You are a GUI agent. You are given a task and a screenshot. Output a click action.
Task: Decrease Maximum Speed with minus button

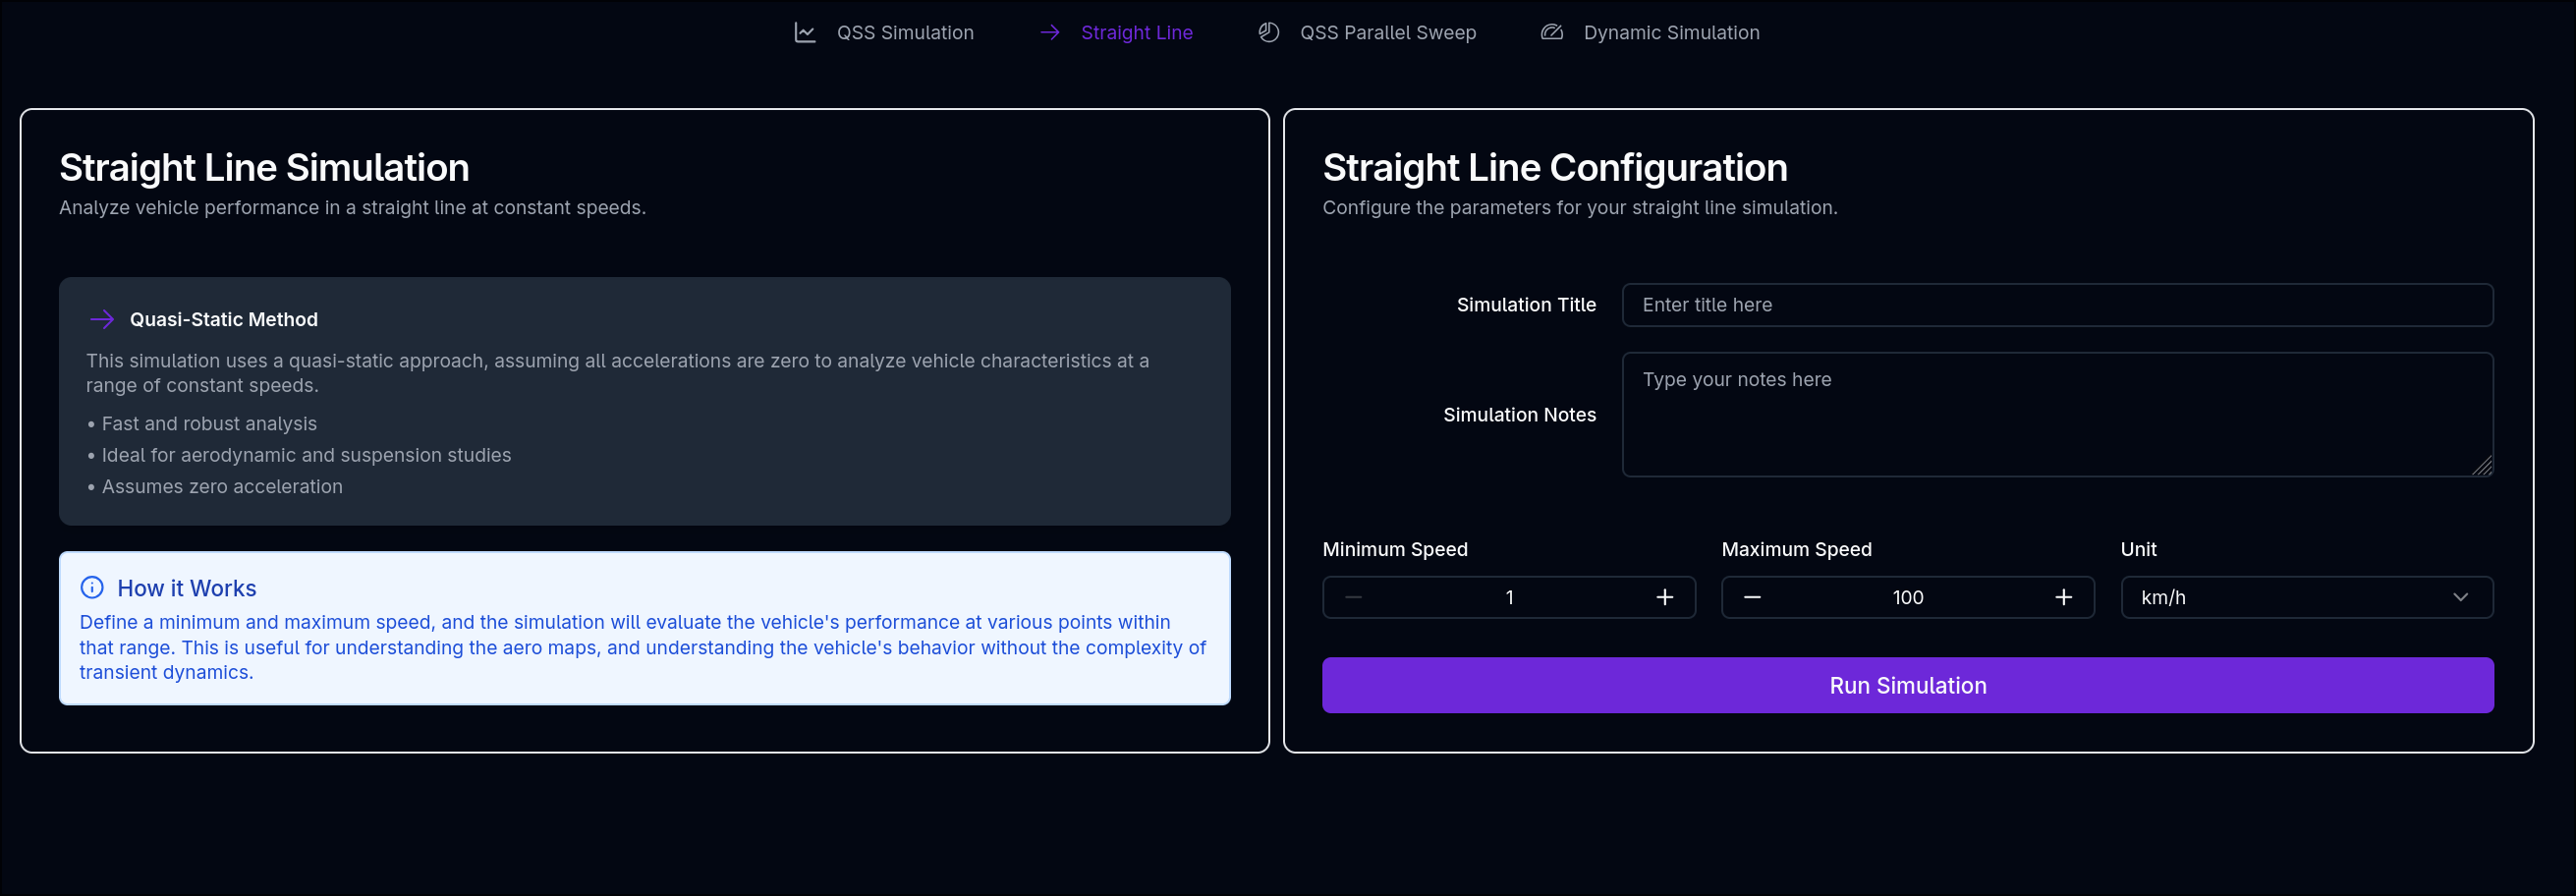pos(1752,597)
